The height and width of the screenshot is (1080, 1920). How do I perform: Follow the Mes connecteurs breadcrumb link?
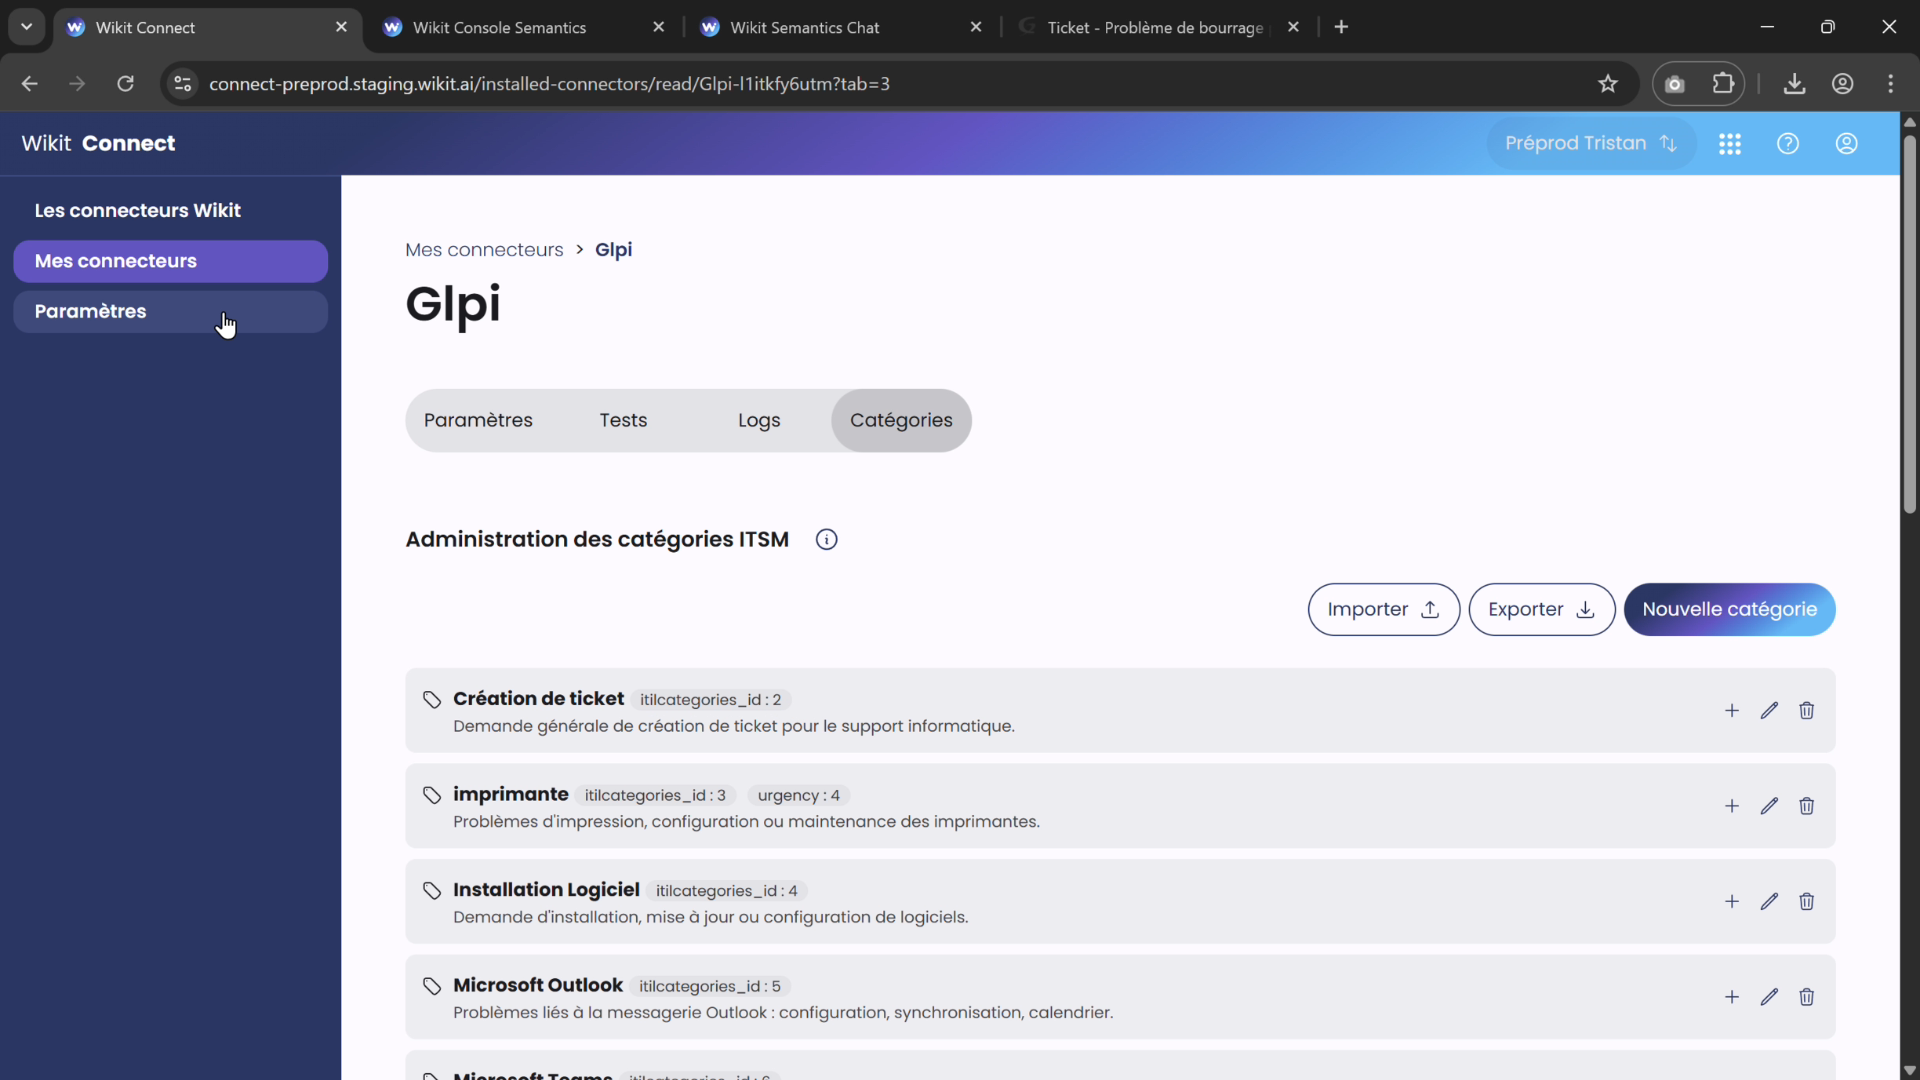pos(483,249)
